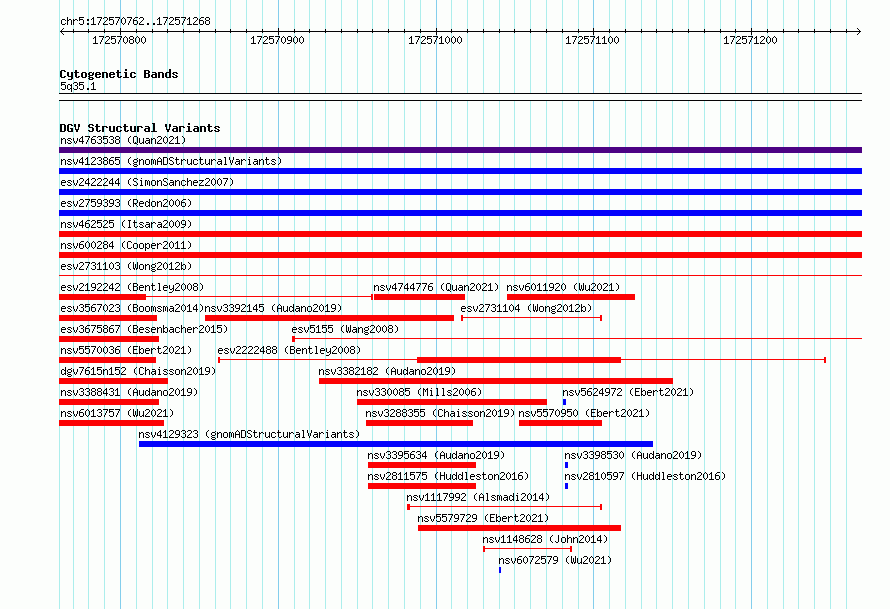
Task: Click esv3675867 (Besenbacher2015) label
Action: (144, 329)
